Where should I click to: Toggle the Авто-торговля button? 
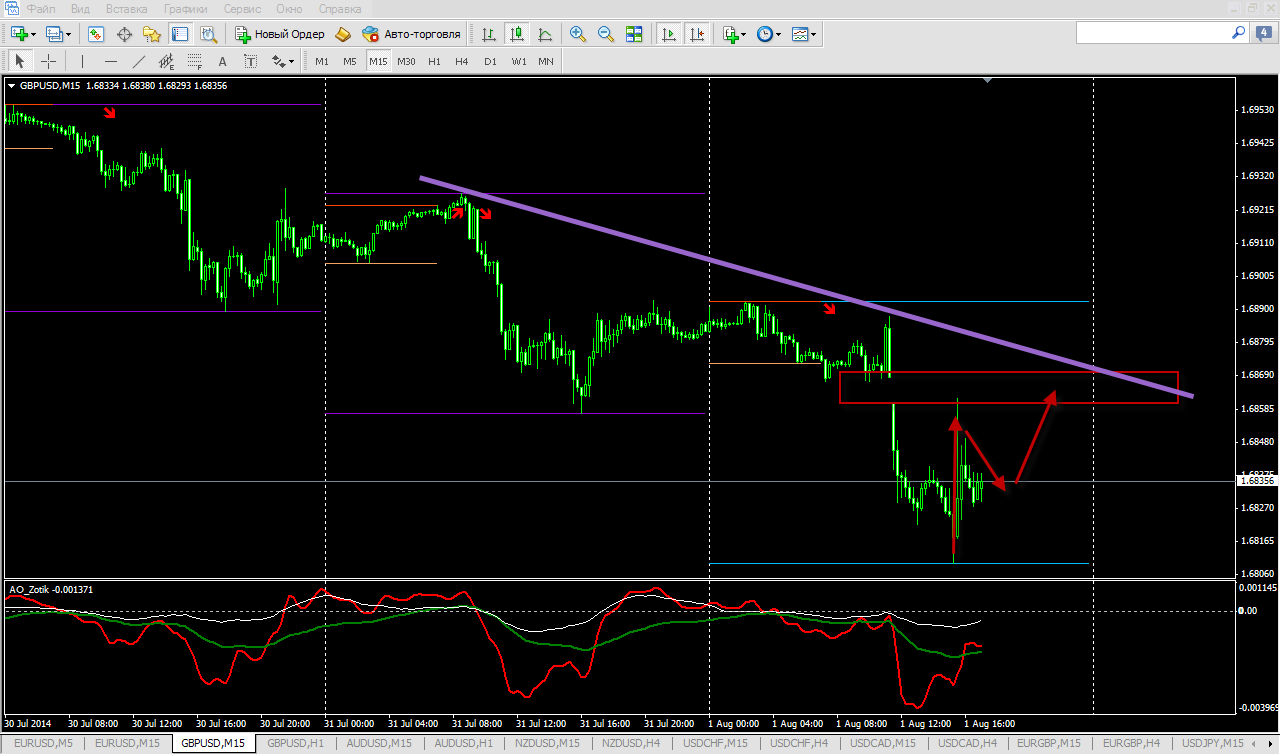click(411, 34)
